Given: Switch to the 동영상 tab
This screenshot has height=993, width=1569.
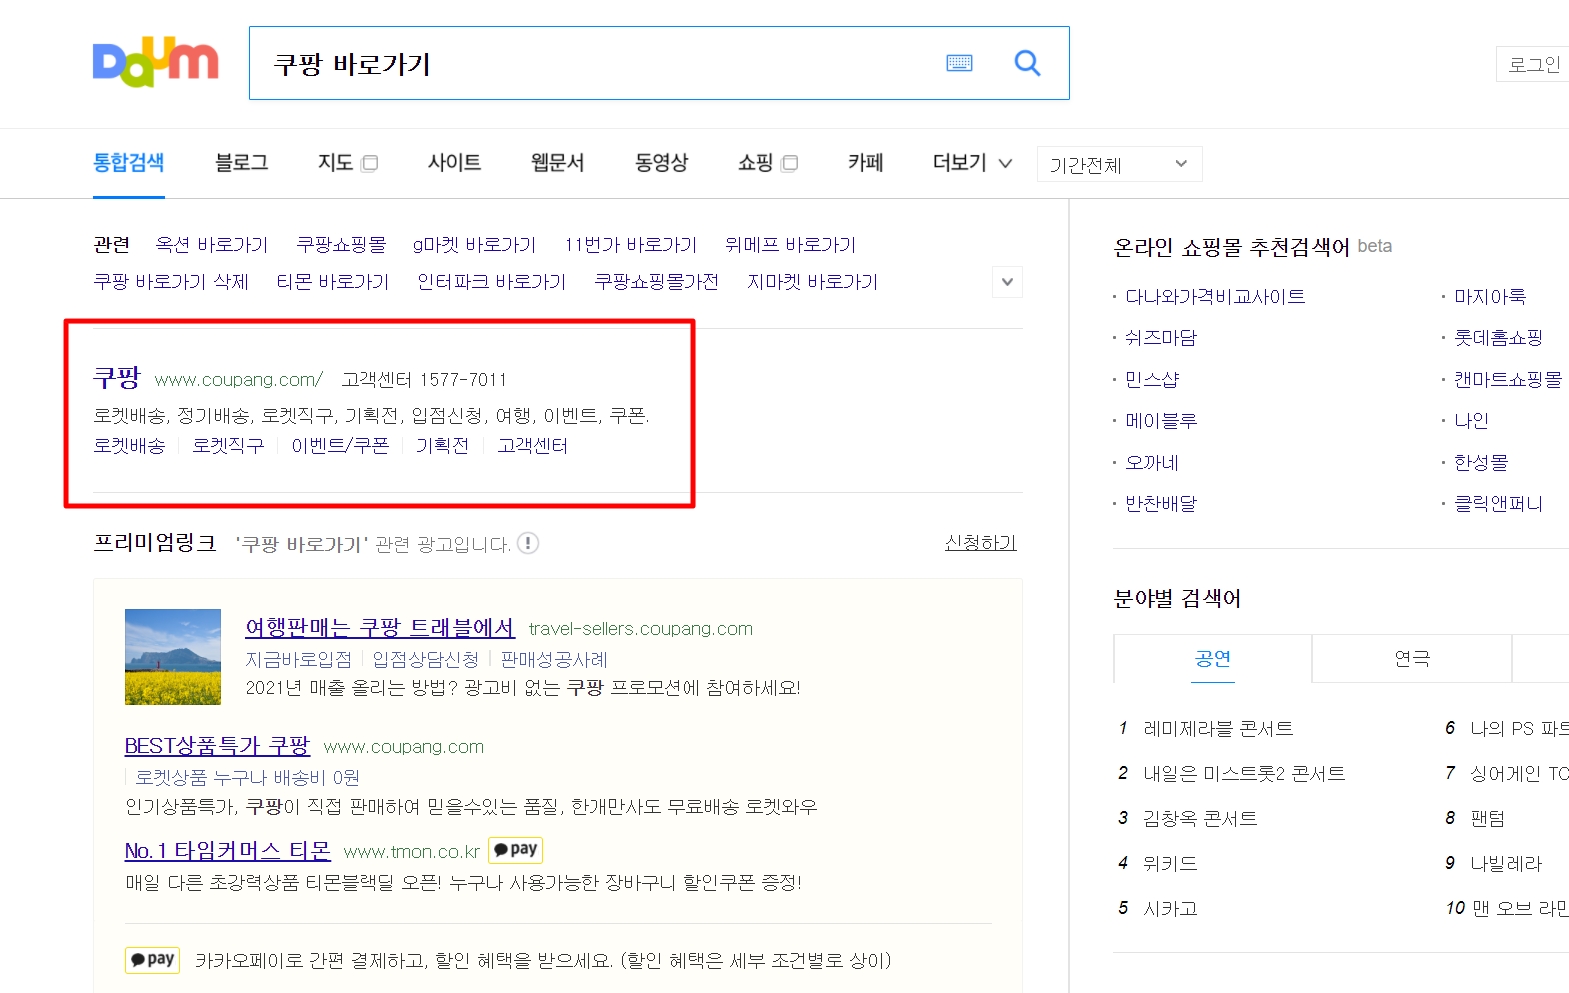Looking at the screenshot, I should pyautogui.click(x=661, y=162).
